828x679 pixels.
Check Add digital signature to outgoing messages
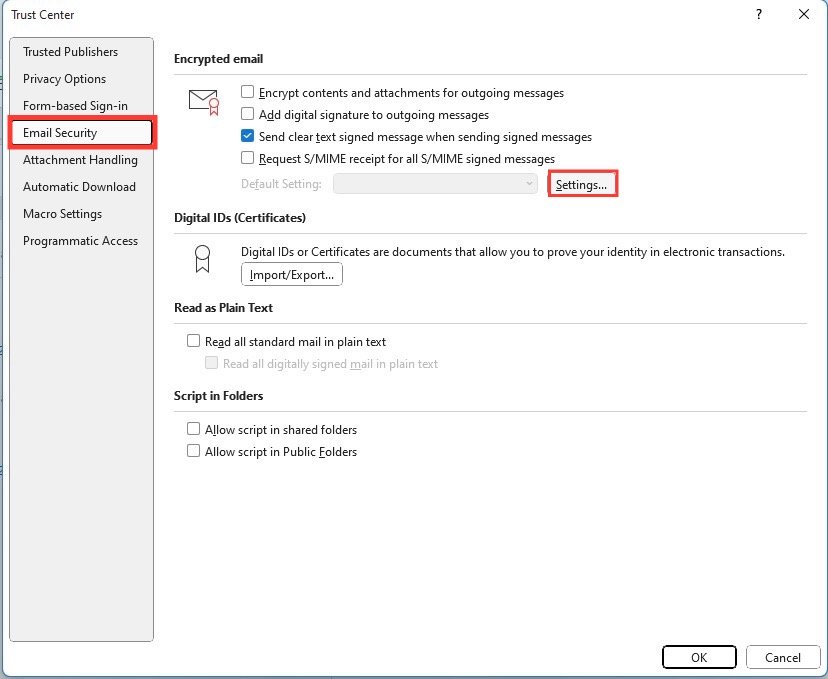247,114
